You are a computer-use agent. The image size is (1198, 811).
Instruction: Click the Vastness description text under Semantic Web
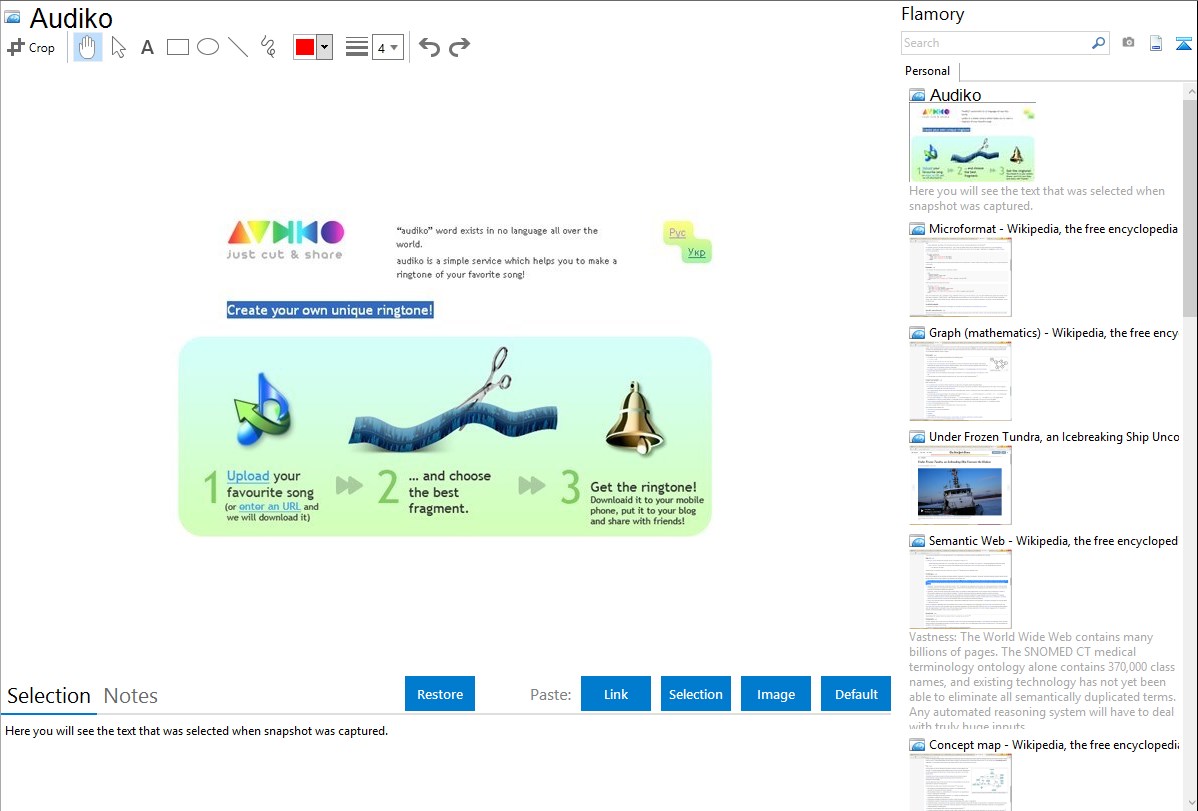[x=1042, y=681]
